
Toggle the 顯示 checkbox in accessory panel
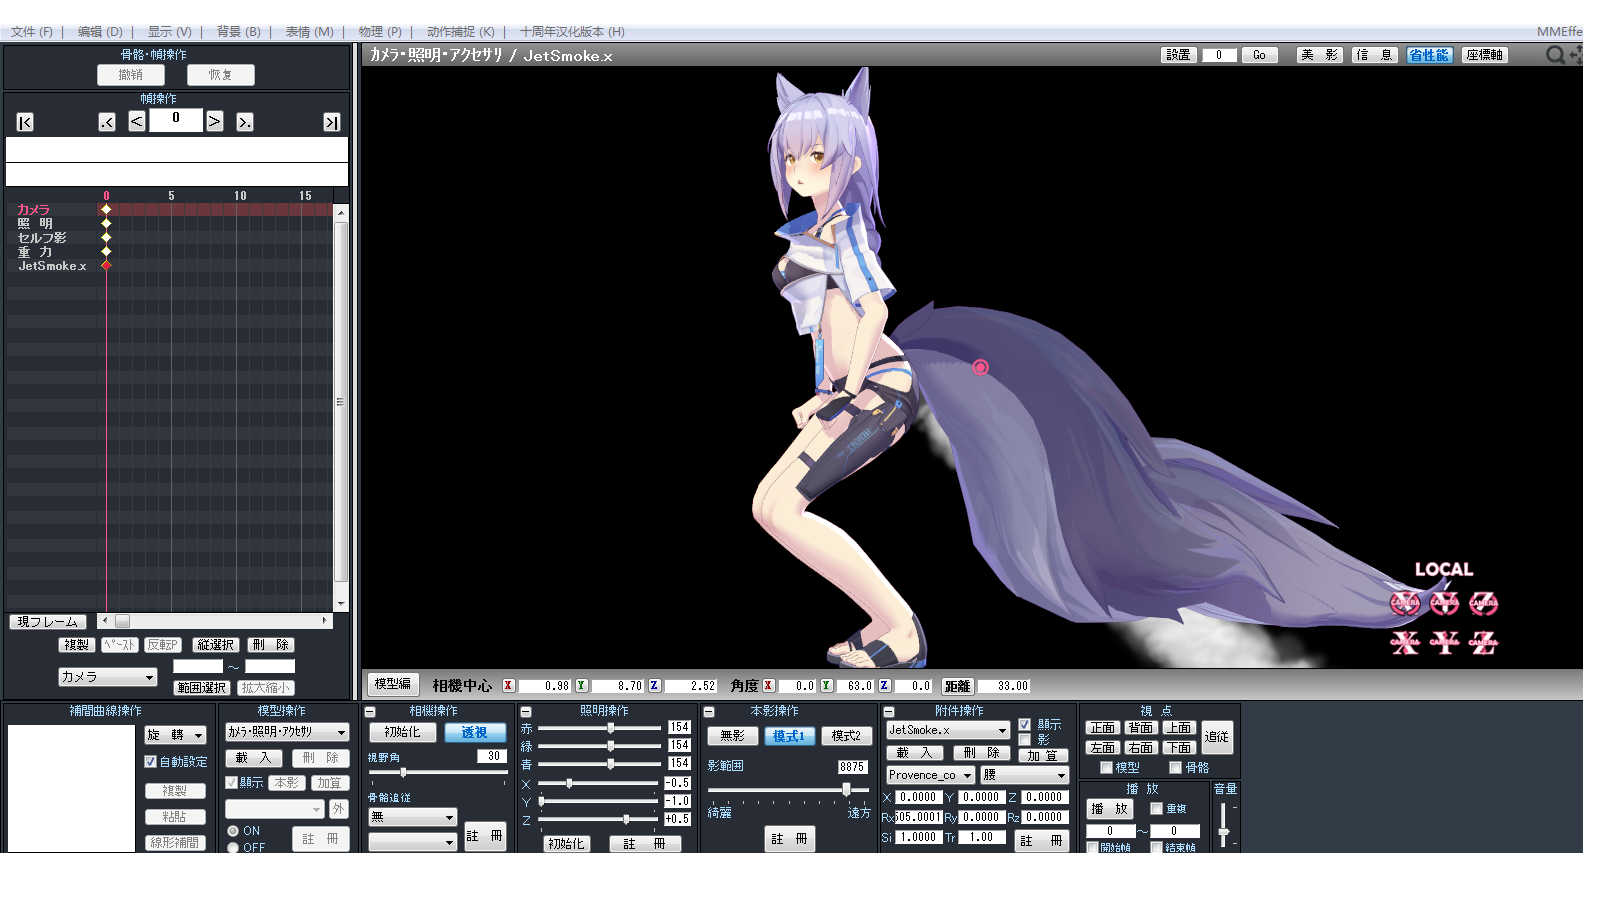(x=1024, y=724)
